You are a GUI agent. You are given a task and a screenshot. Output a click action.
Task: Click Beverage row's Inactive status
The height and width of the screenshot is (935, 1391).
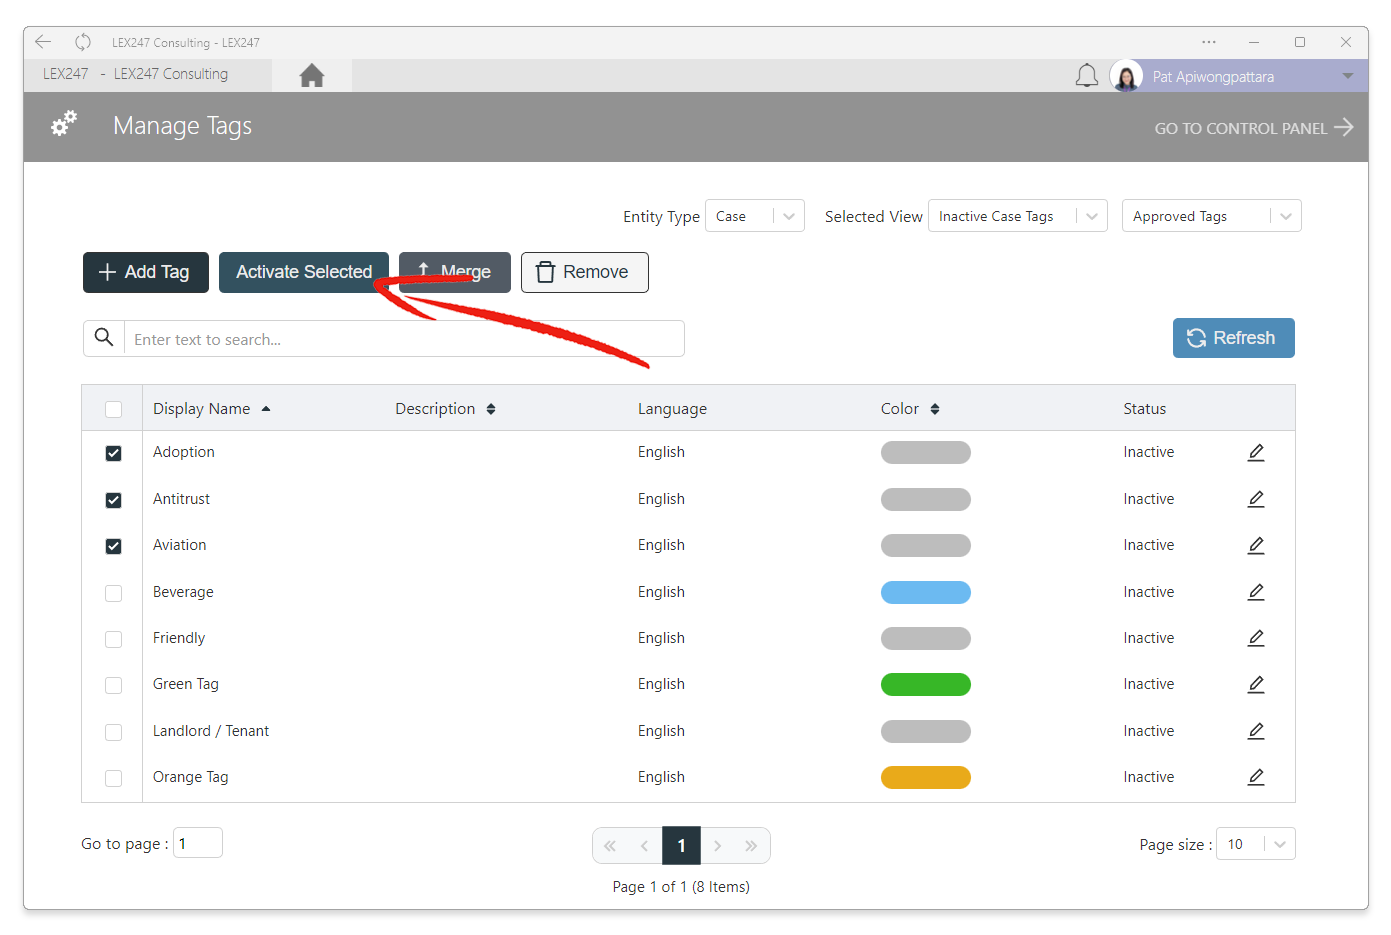pyautogui.click(x=1149, y=592)
